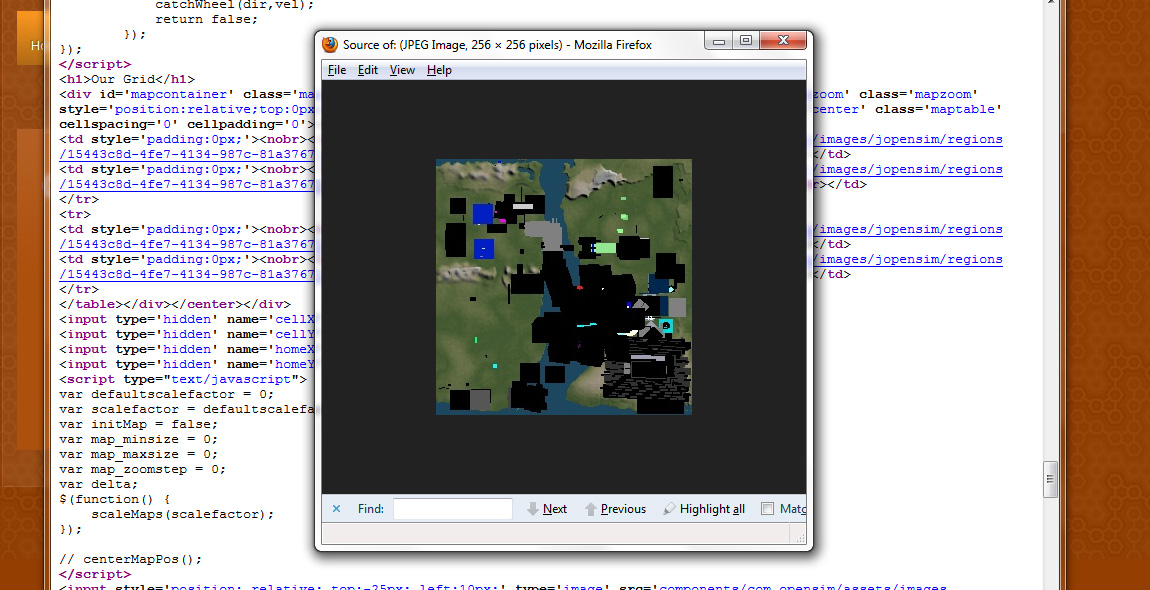Click the vertical scrollbar thumb in the page source window
The height and width of the screenshot is (590, 1150).
1050,480
